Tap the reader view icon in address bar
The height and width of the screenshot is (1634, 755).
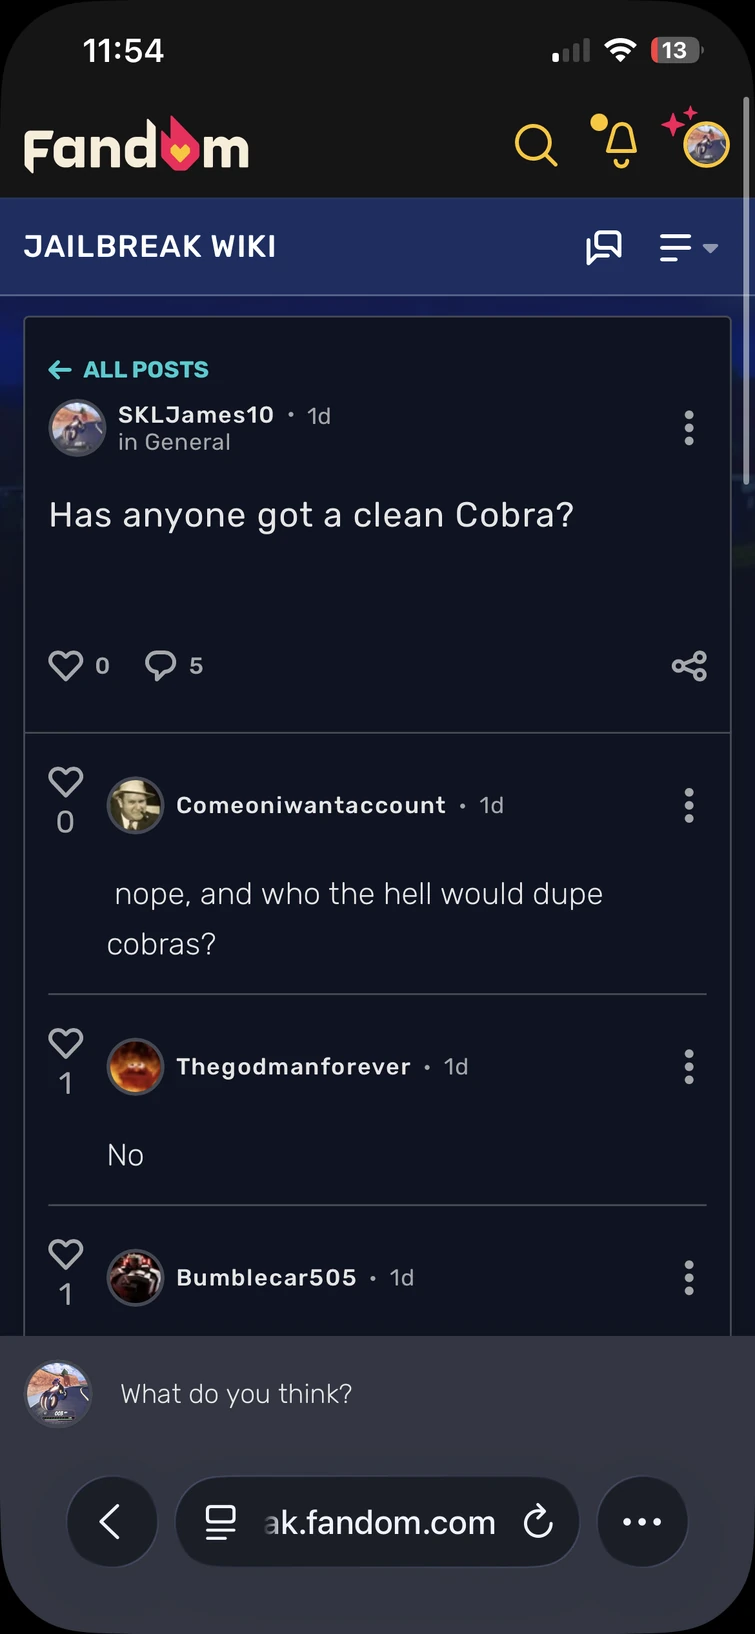tap(218, 1522)
